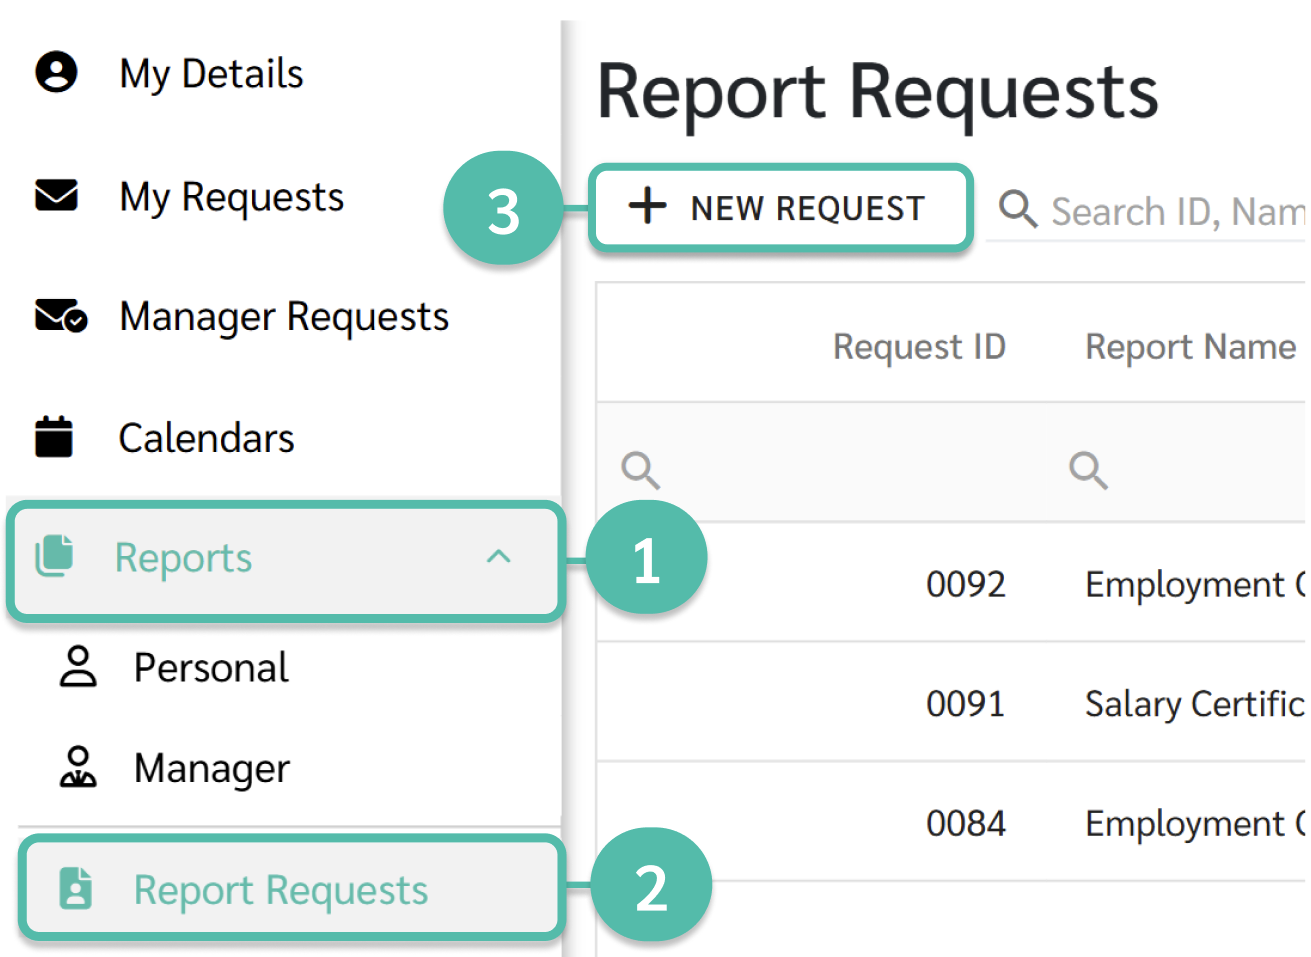Viewport: 1311px width, 957px height.
Task: Click the Request ID column filter search
Action: 641,469
